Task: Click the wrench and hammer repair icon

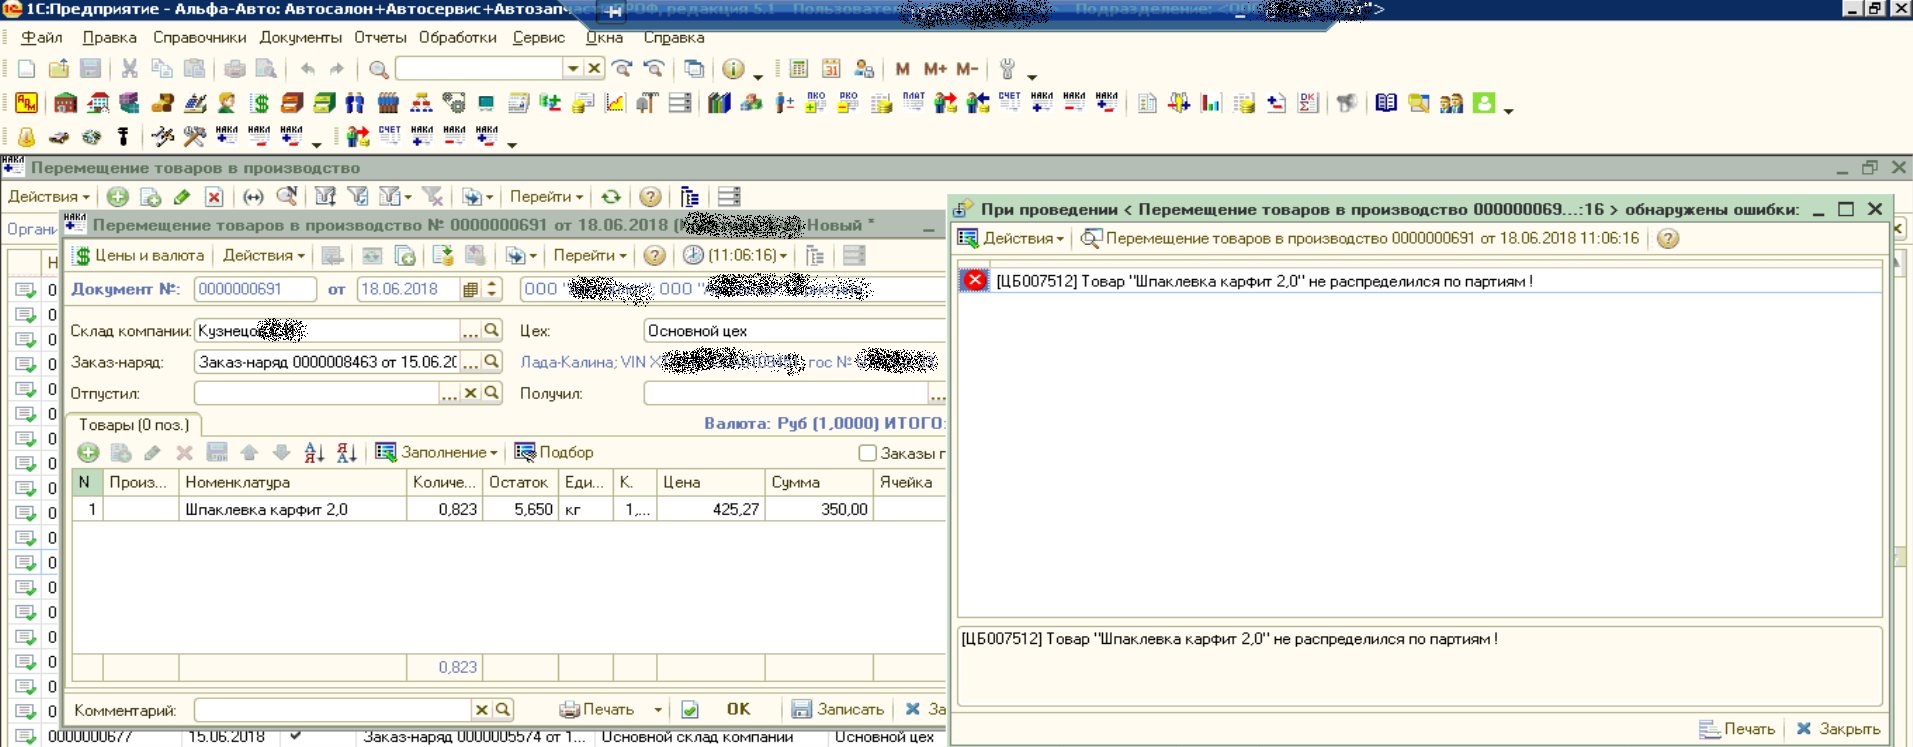Action: click(194, 136)
